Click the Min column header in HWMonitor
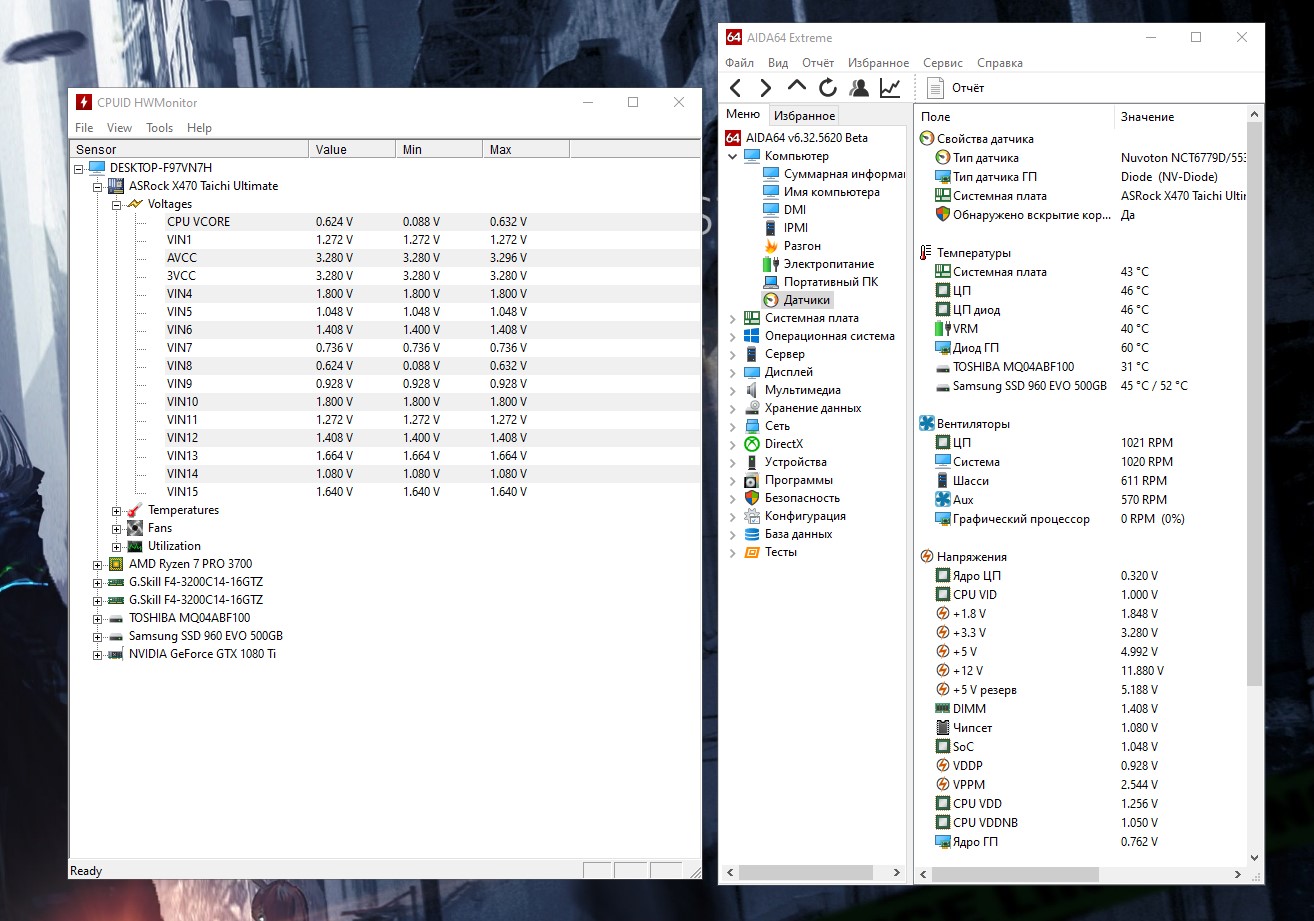The image size is (1314, 921). pyautogui.click(x=440, y=150)
